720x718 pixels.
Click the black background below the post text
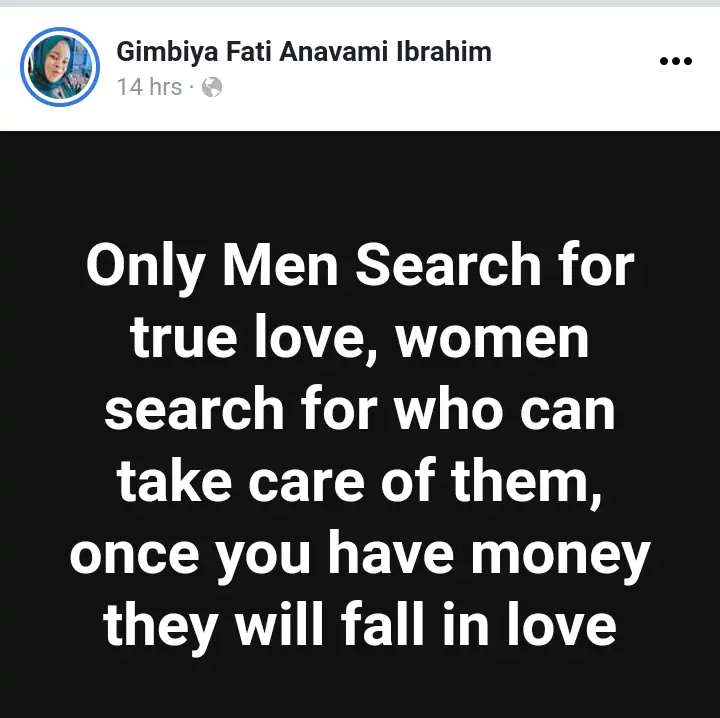tap(360, 689)
